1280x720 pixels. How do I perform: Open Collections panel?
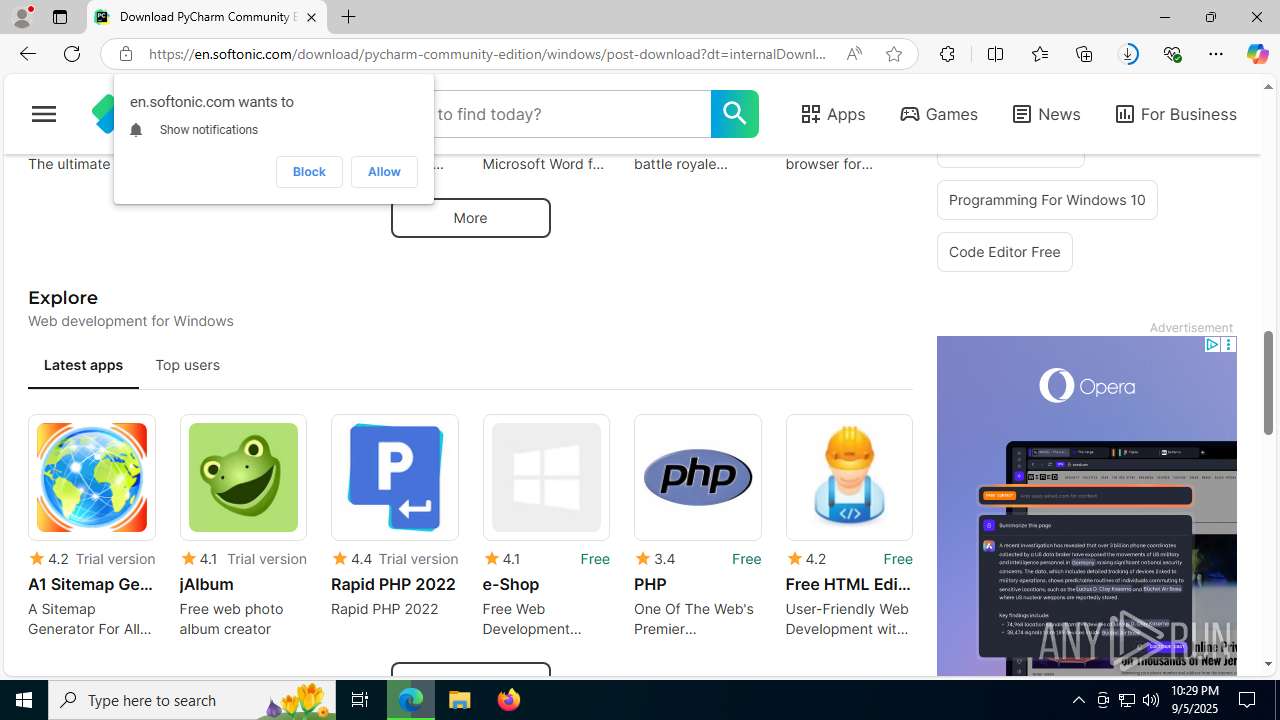click(x=1084, y=54)
